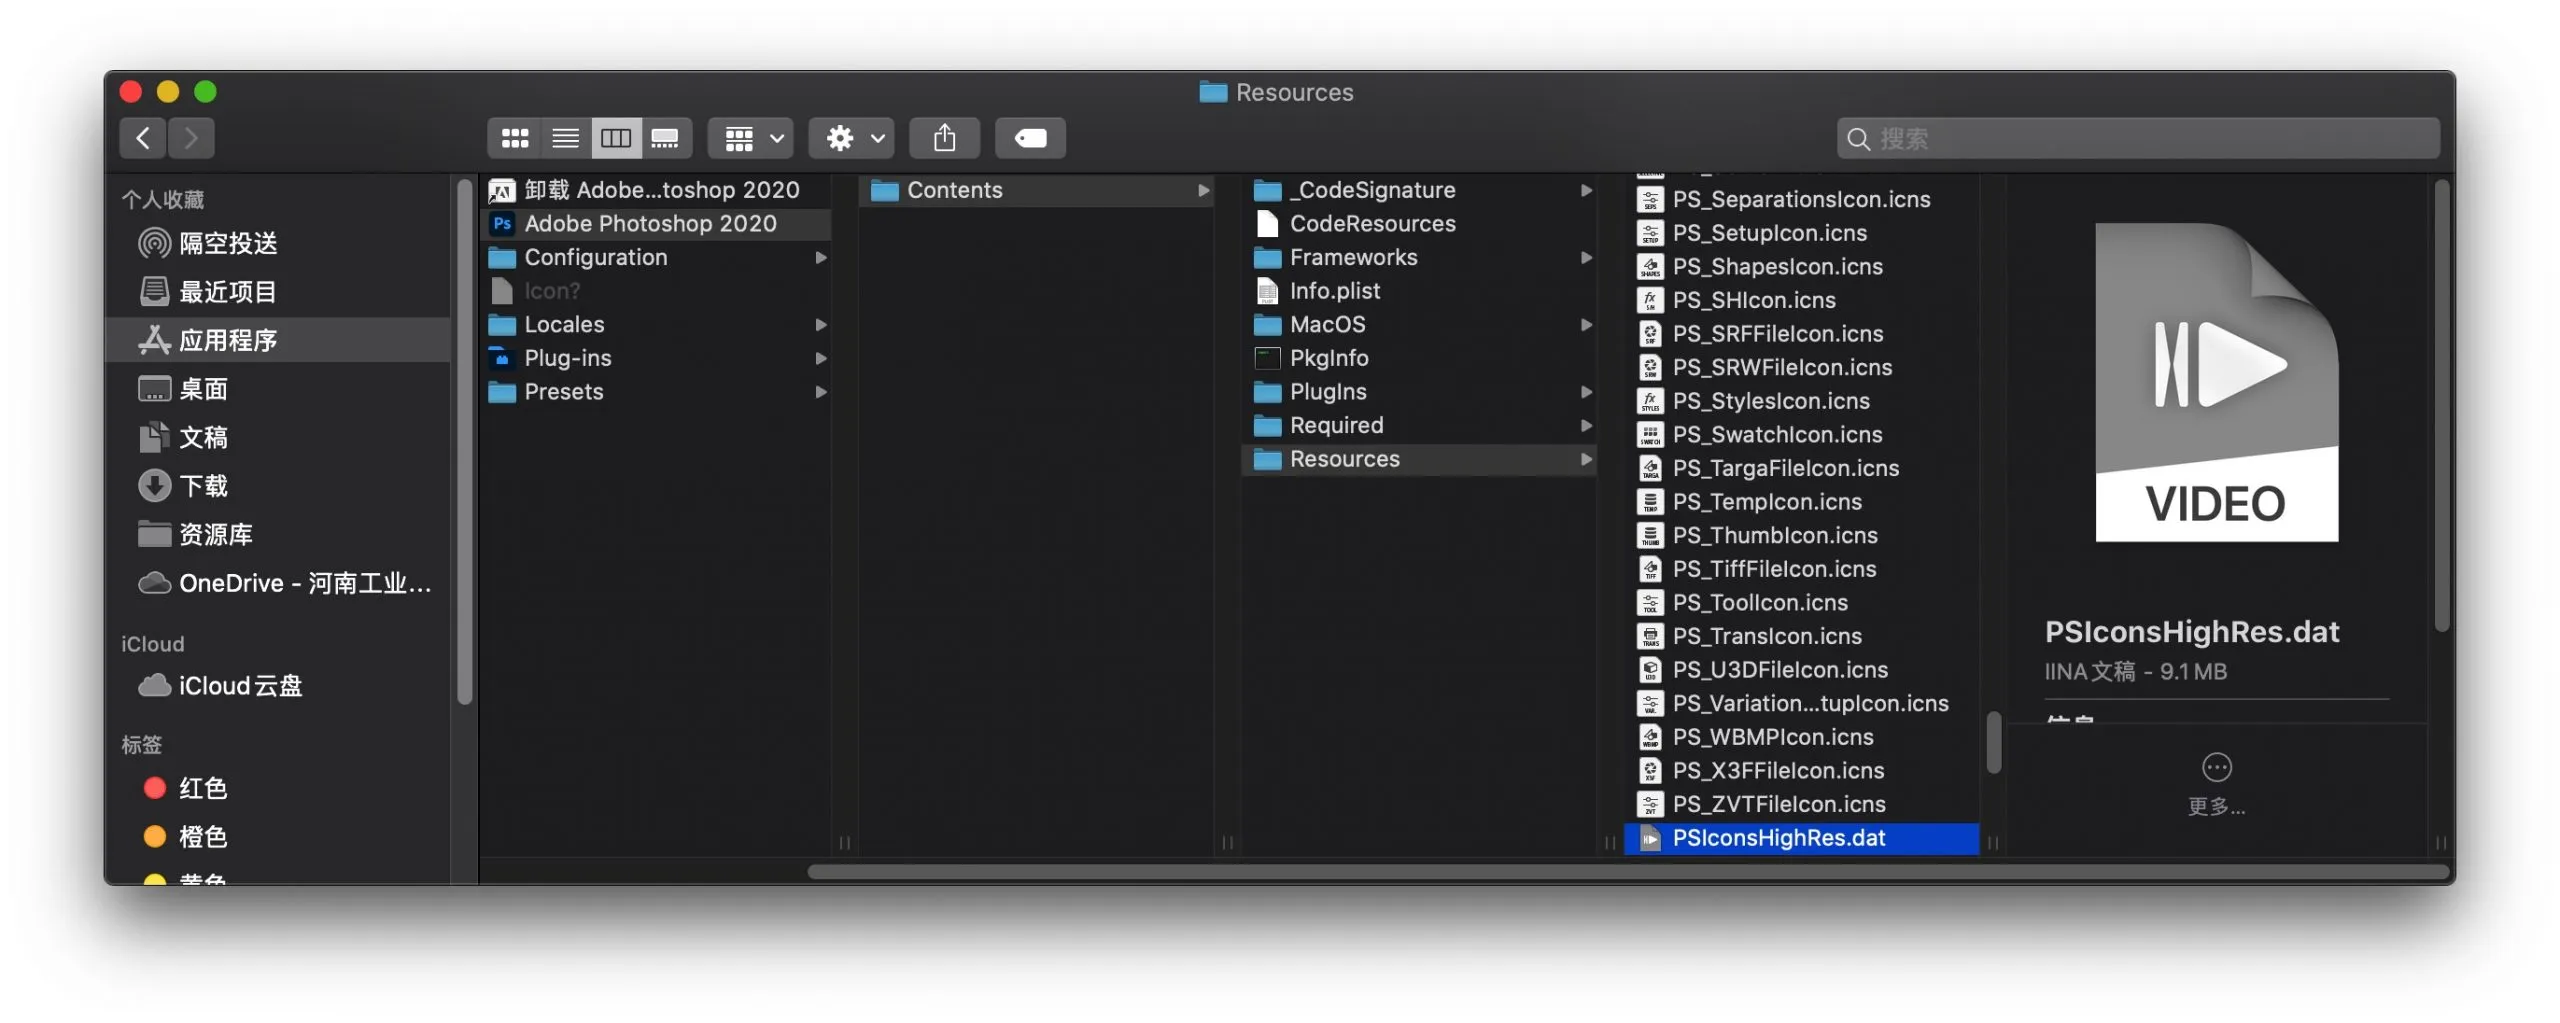Select the Resources folder
This screenshot has width=2560, height=1023.
(x=1419, y=459)
